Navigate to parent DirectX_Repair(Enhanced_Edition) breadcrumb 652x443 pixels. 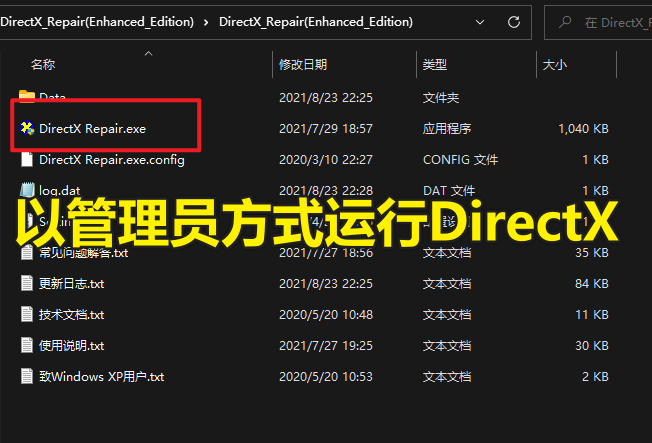coord(97,22)
